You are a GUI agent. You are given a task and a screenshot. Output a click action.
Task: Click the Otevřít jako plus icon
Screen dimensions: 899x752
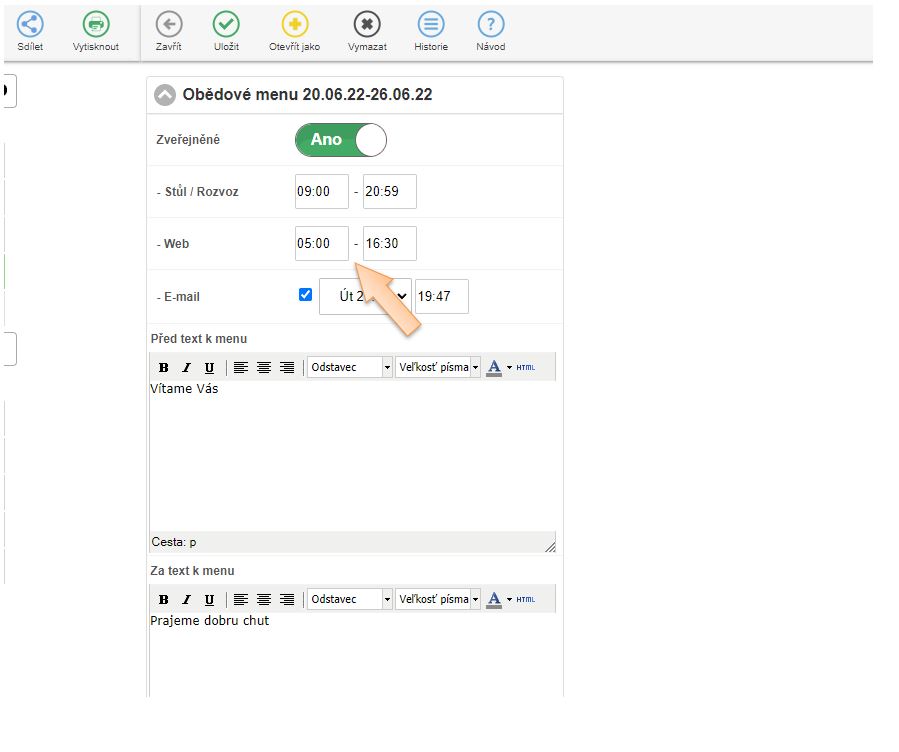(294, 25)
